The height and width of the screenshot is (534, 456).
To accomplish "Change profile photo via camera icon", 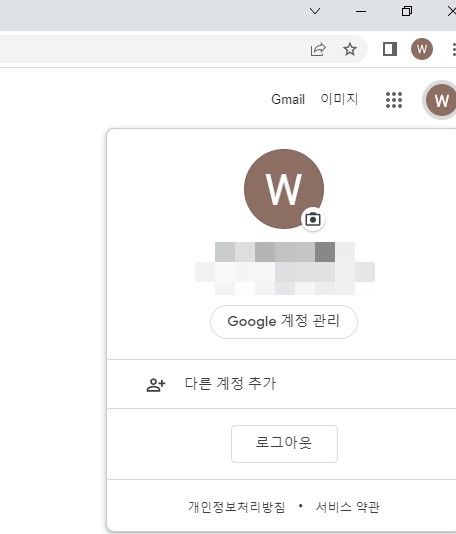I will point(313,219).
